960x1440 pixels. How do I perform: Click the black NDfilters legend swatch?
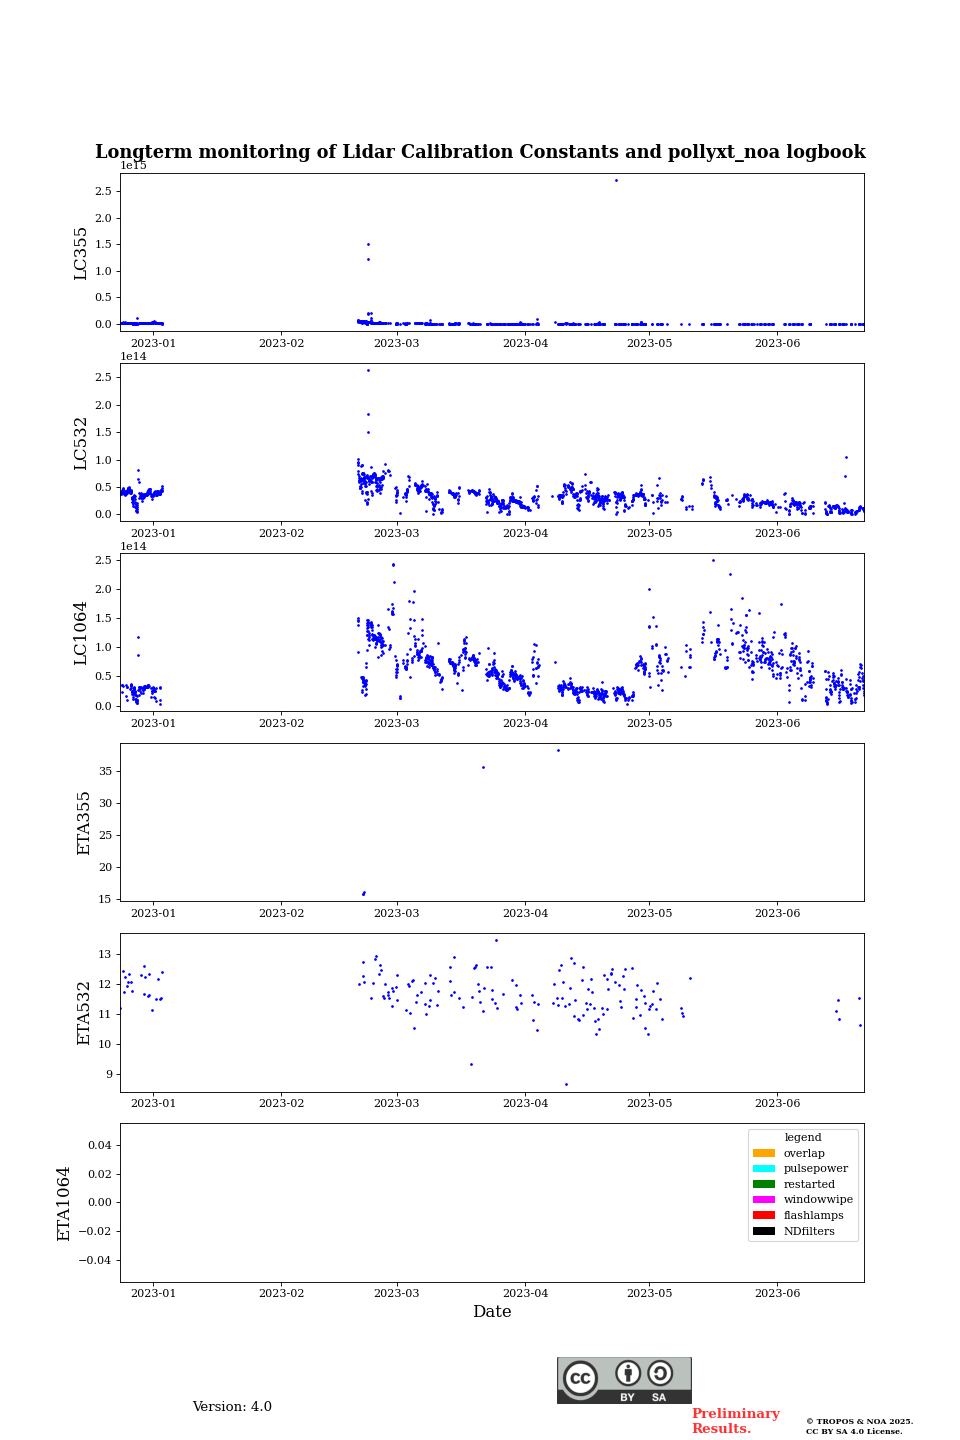[764, 1231]
